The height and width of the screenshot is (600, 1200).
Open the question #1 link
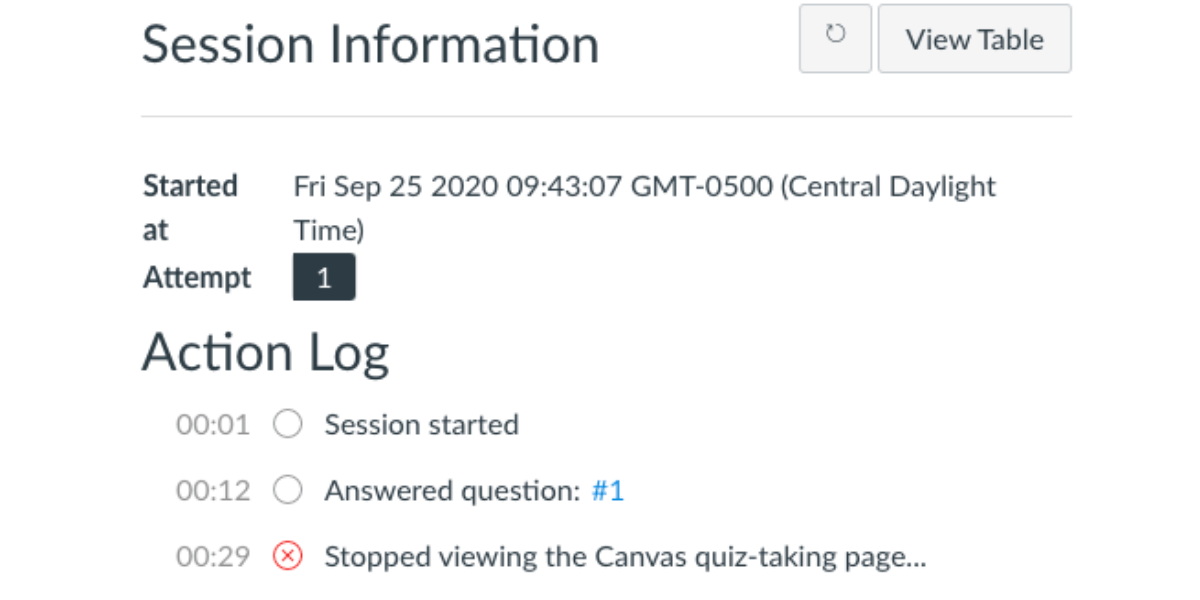click(608, 491)
